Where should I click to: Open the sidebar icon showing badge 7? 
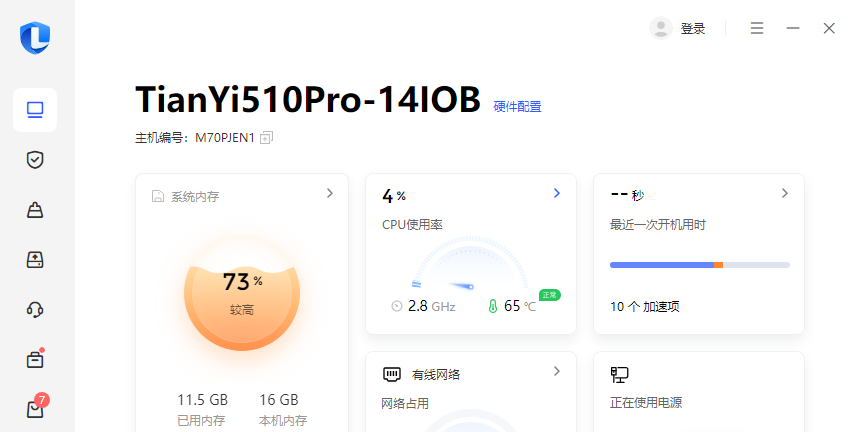pos(35,408)
